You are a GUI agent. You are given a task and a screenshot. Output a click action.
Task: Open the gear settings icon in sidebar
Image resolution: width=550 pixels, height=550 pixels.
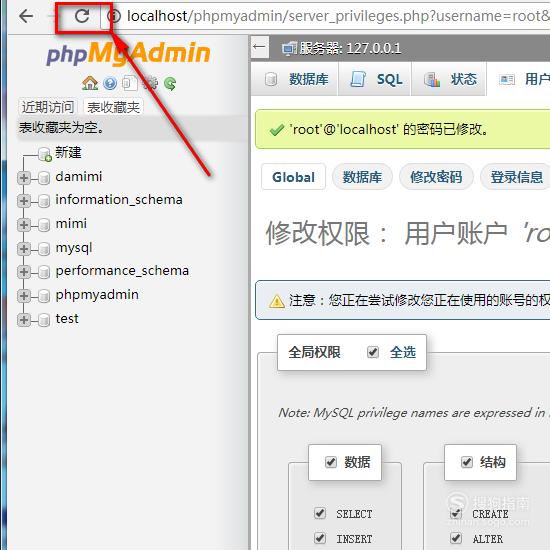[x=151, y=83]
